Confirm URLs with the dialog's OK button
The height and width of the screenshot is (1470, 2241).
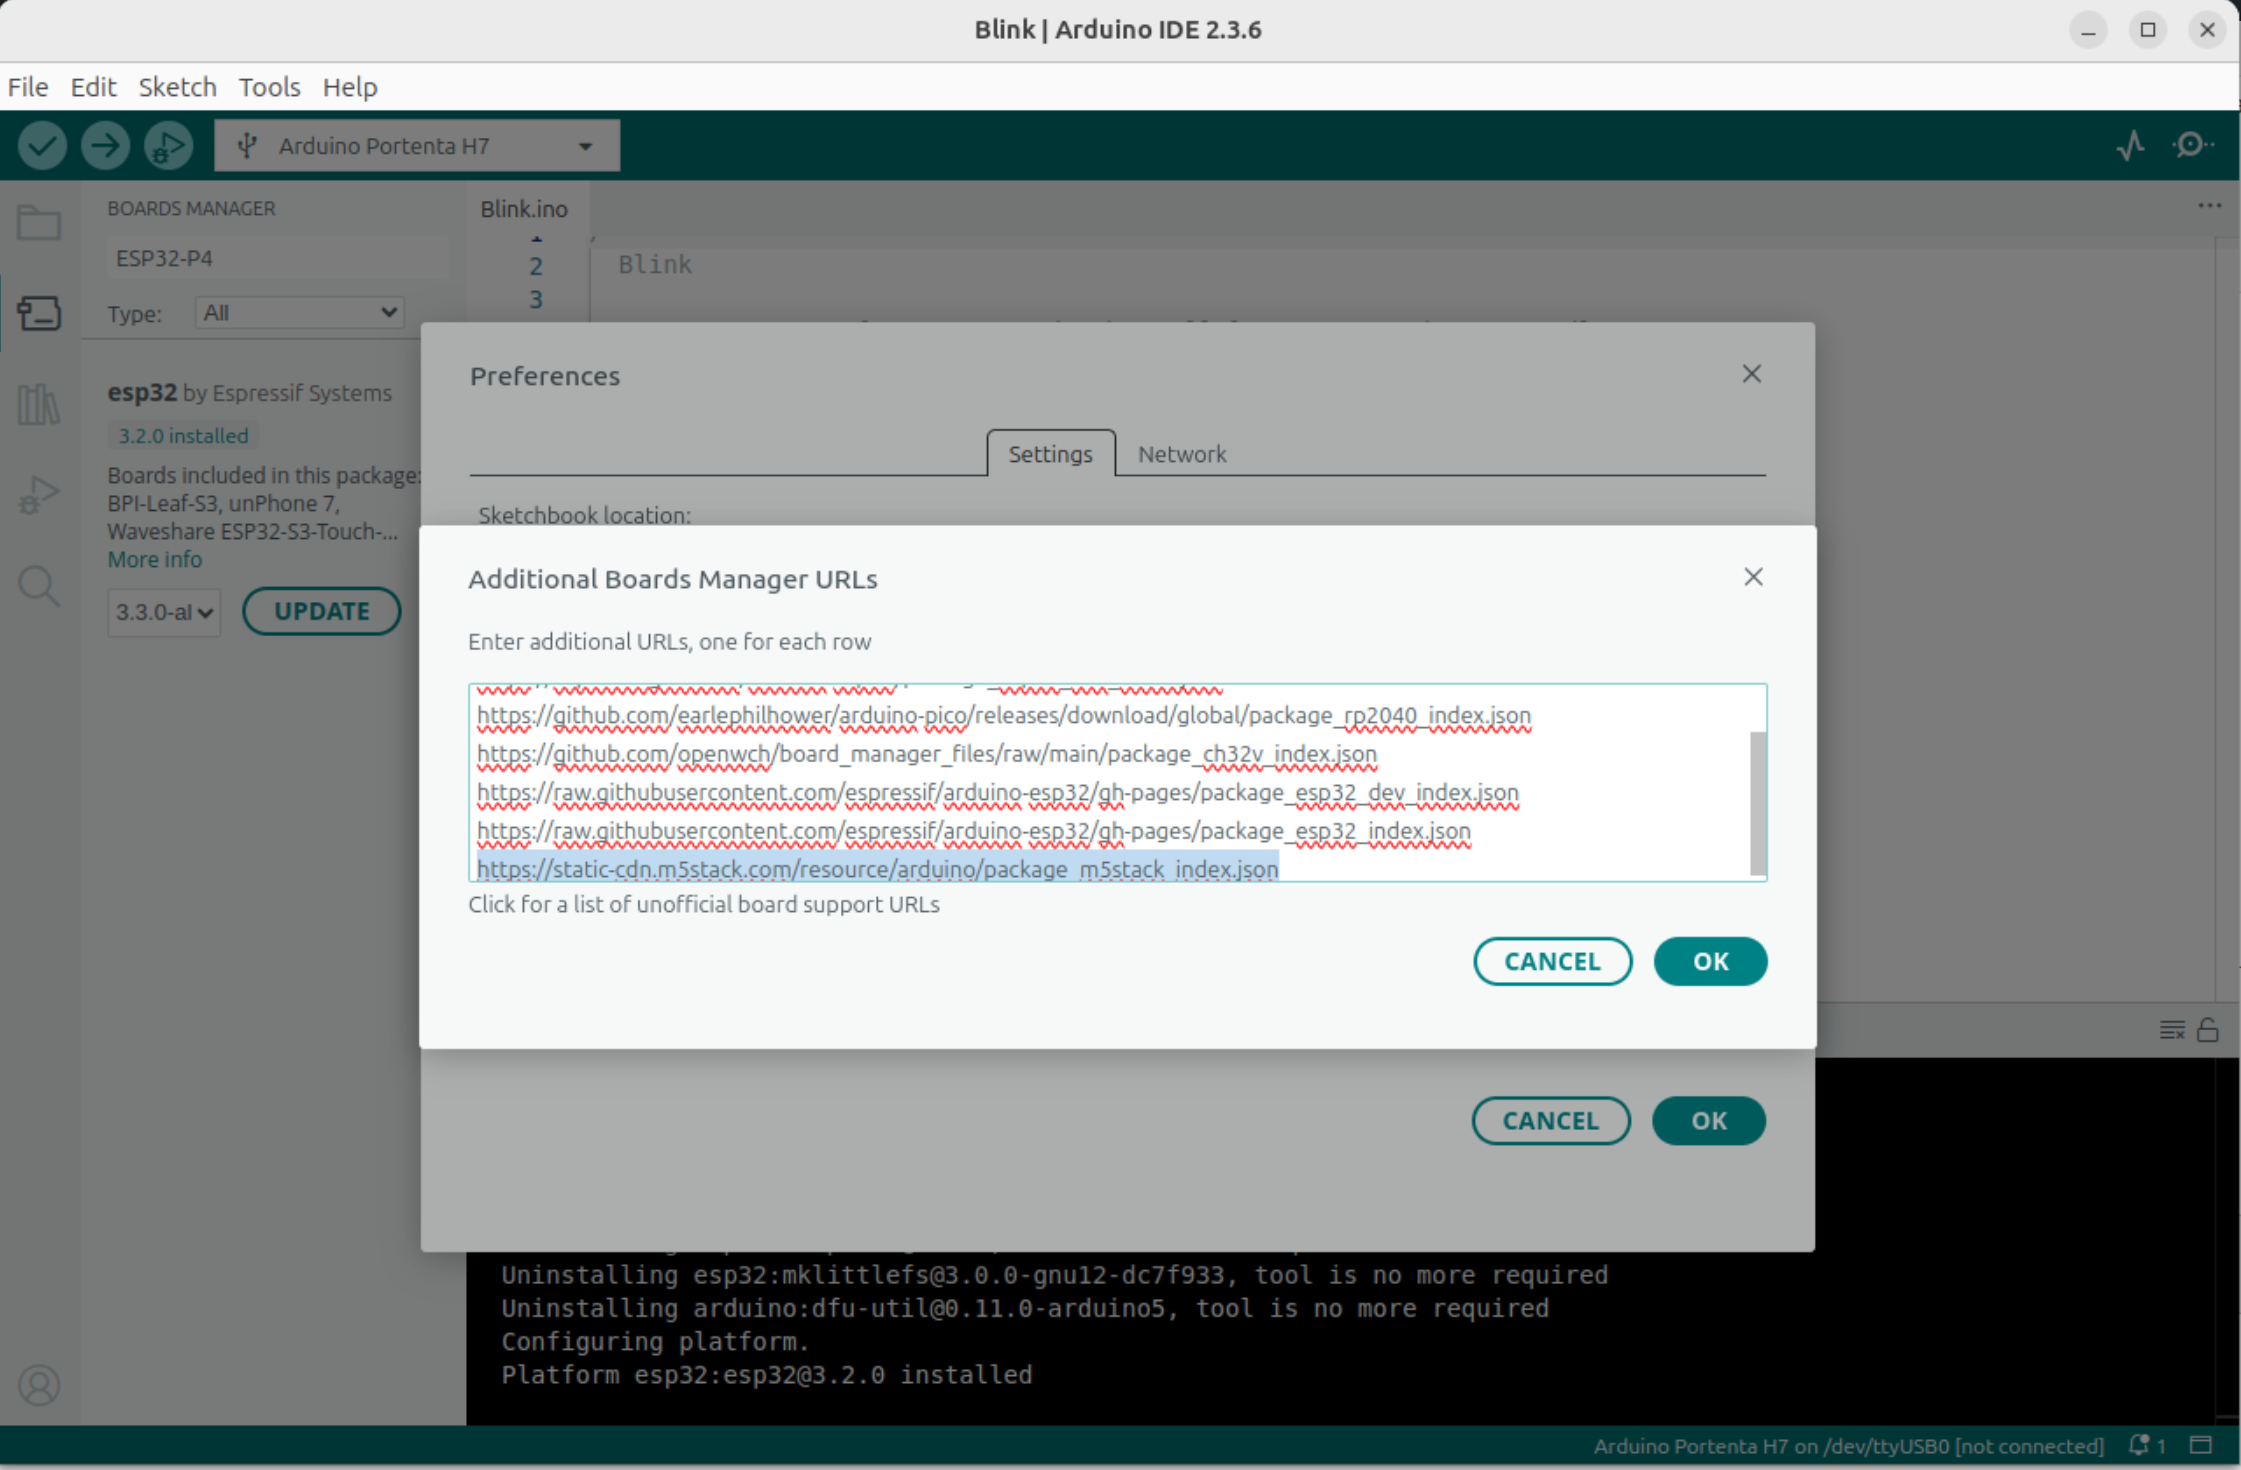pos(1710,961)
